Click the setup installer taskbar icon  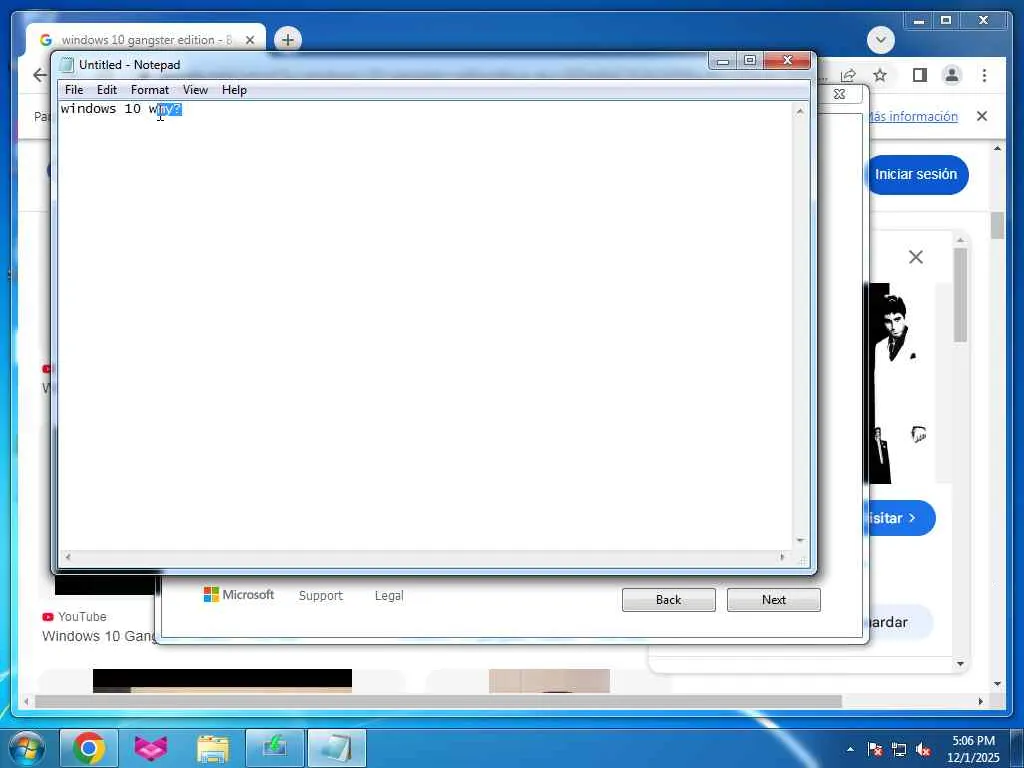[275, 748]
